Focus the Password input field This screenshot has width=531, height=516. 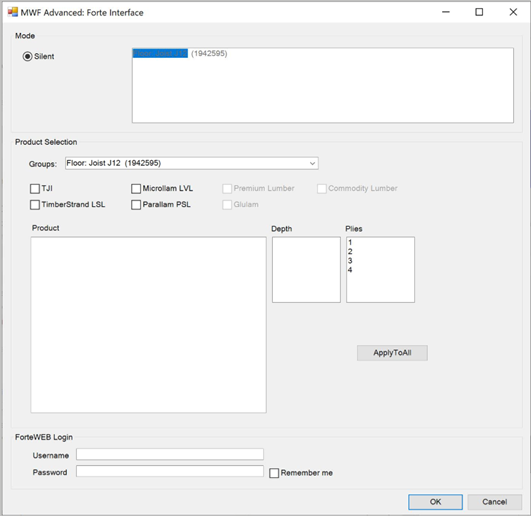170,471
